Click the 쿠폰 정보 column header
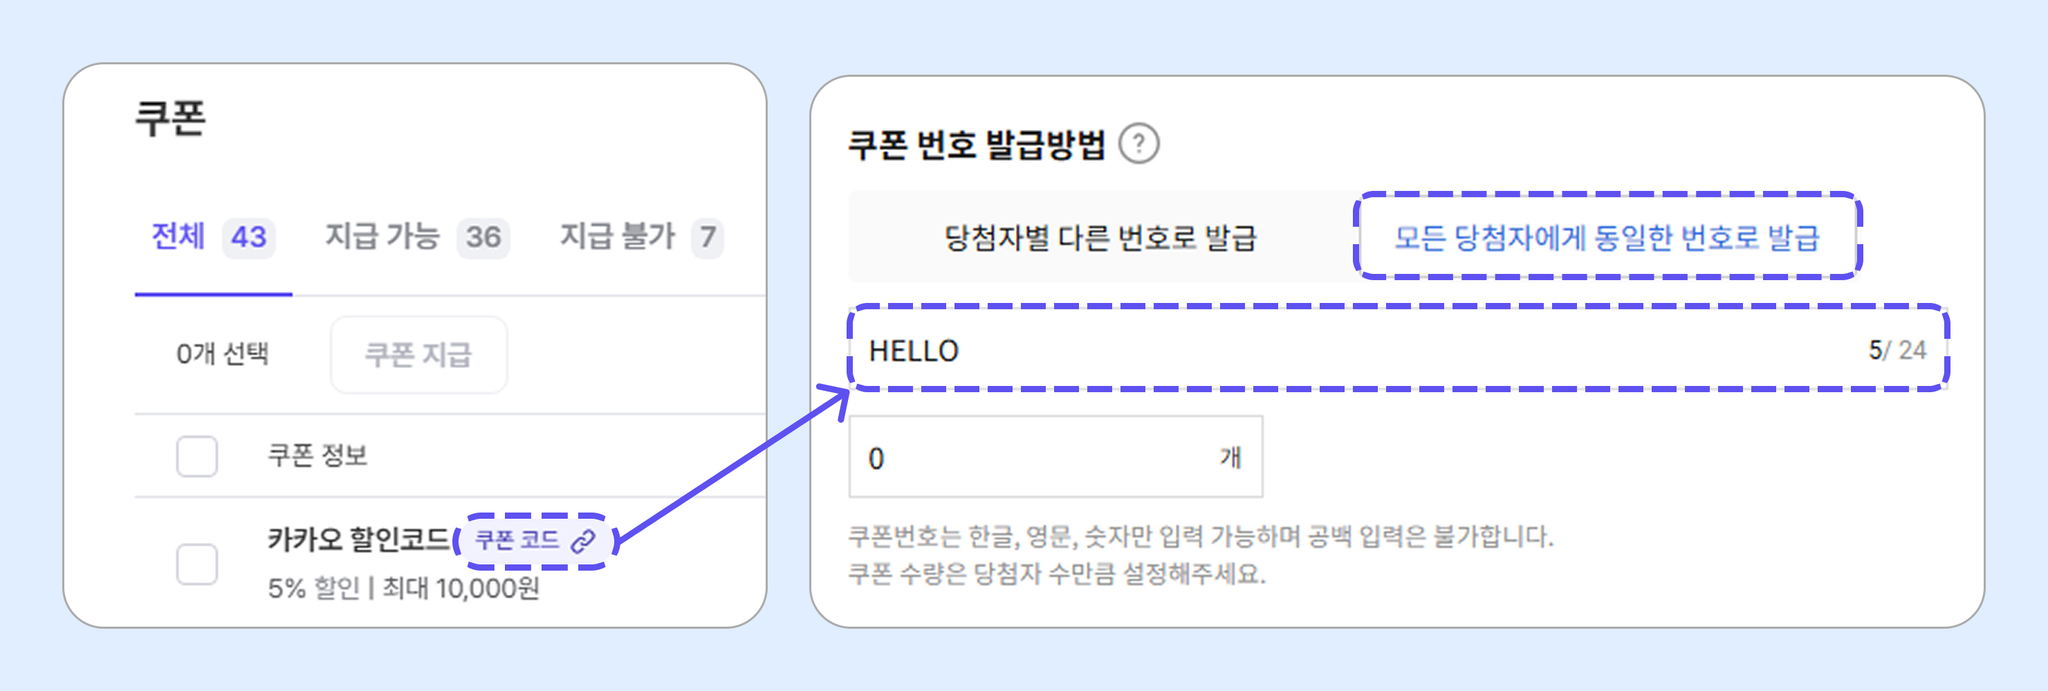This screenshot has width=2048, height=691. pos(318,456)
